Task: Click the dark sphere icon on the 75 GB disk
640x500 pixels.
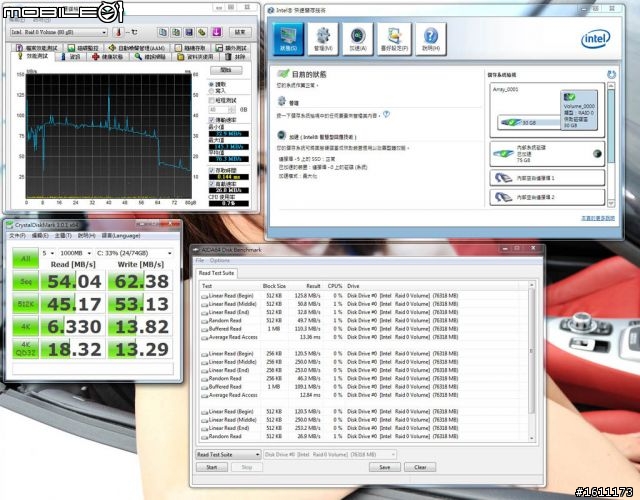Action: click(x=597, y=154)
